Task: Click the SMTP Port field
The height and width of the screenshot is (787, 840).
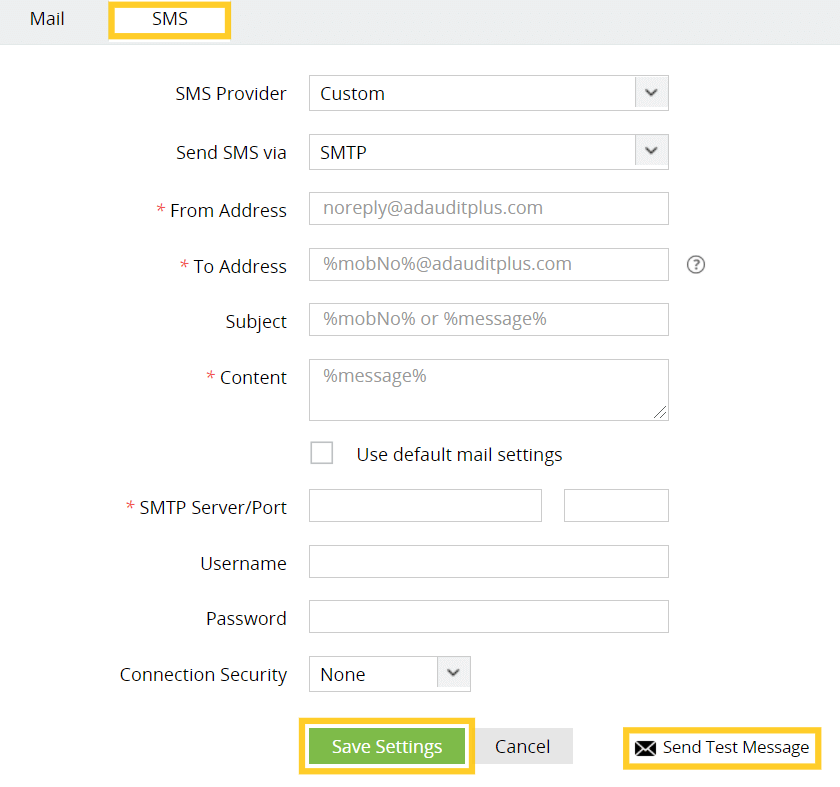Action: point(616,506)
